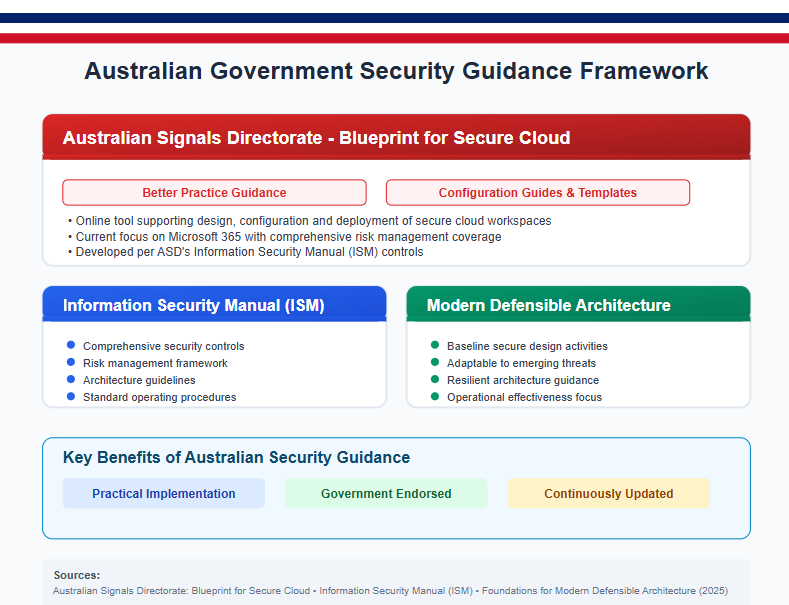Select the Continuously Updated benefit tag

[x=608, y=493]
